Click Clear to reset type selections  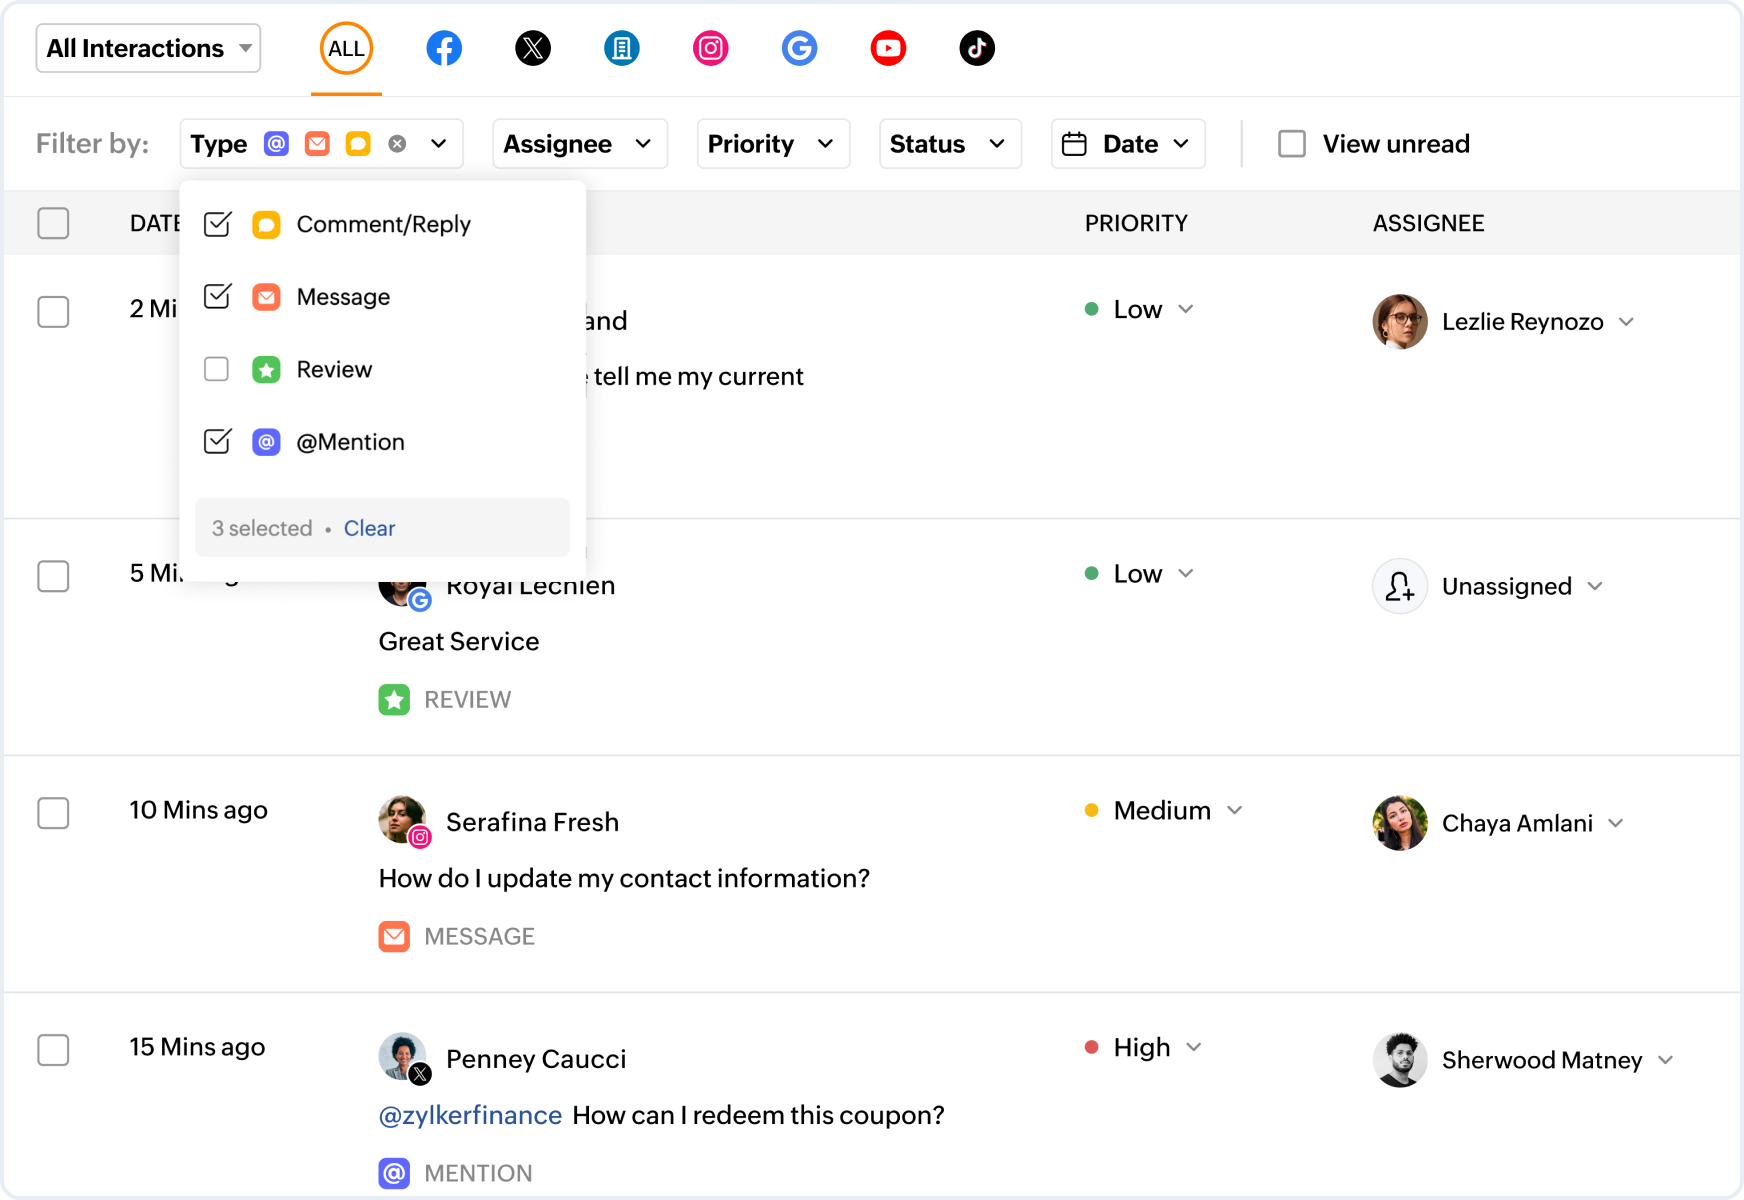[369, 528]
